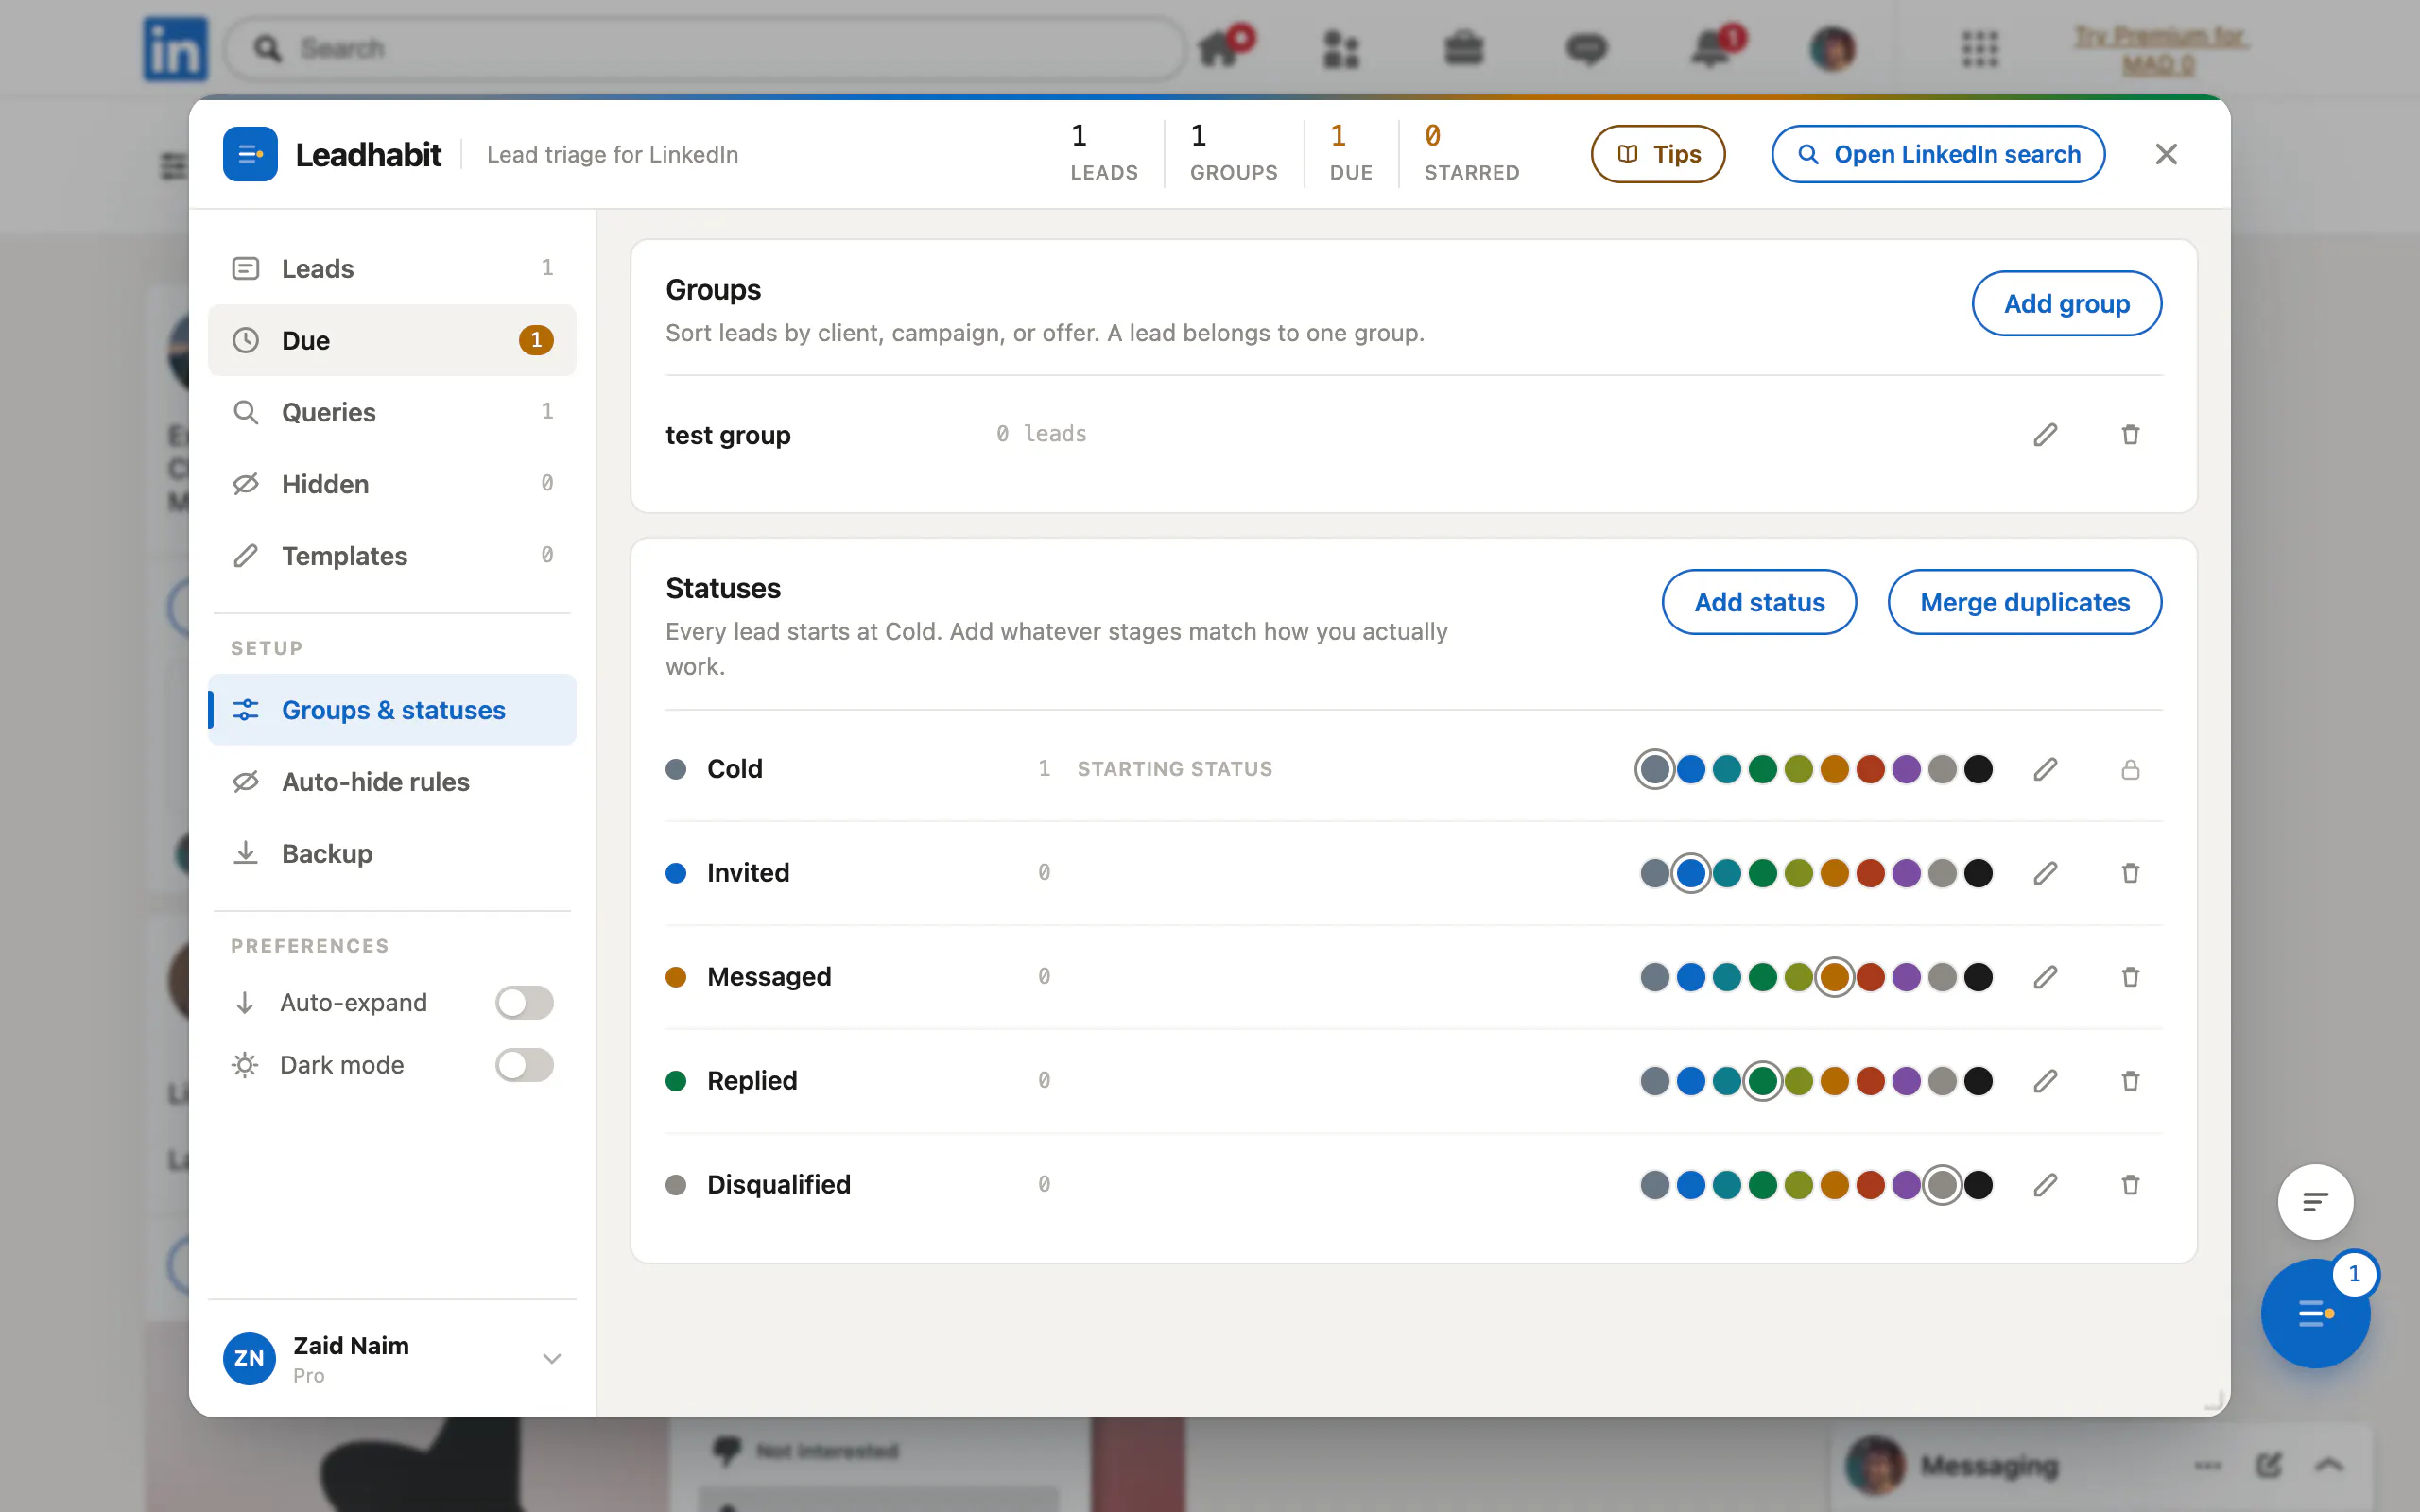Click the white floating list filter button
Screen dimensions: 2420x1512
pyautogui.click(x=2315, y=1201)
